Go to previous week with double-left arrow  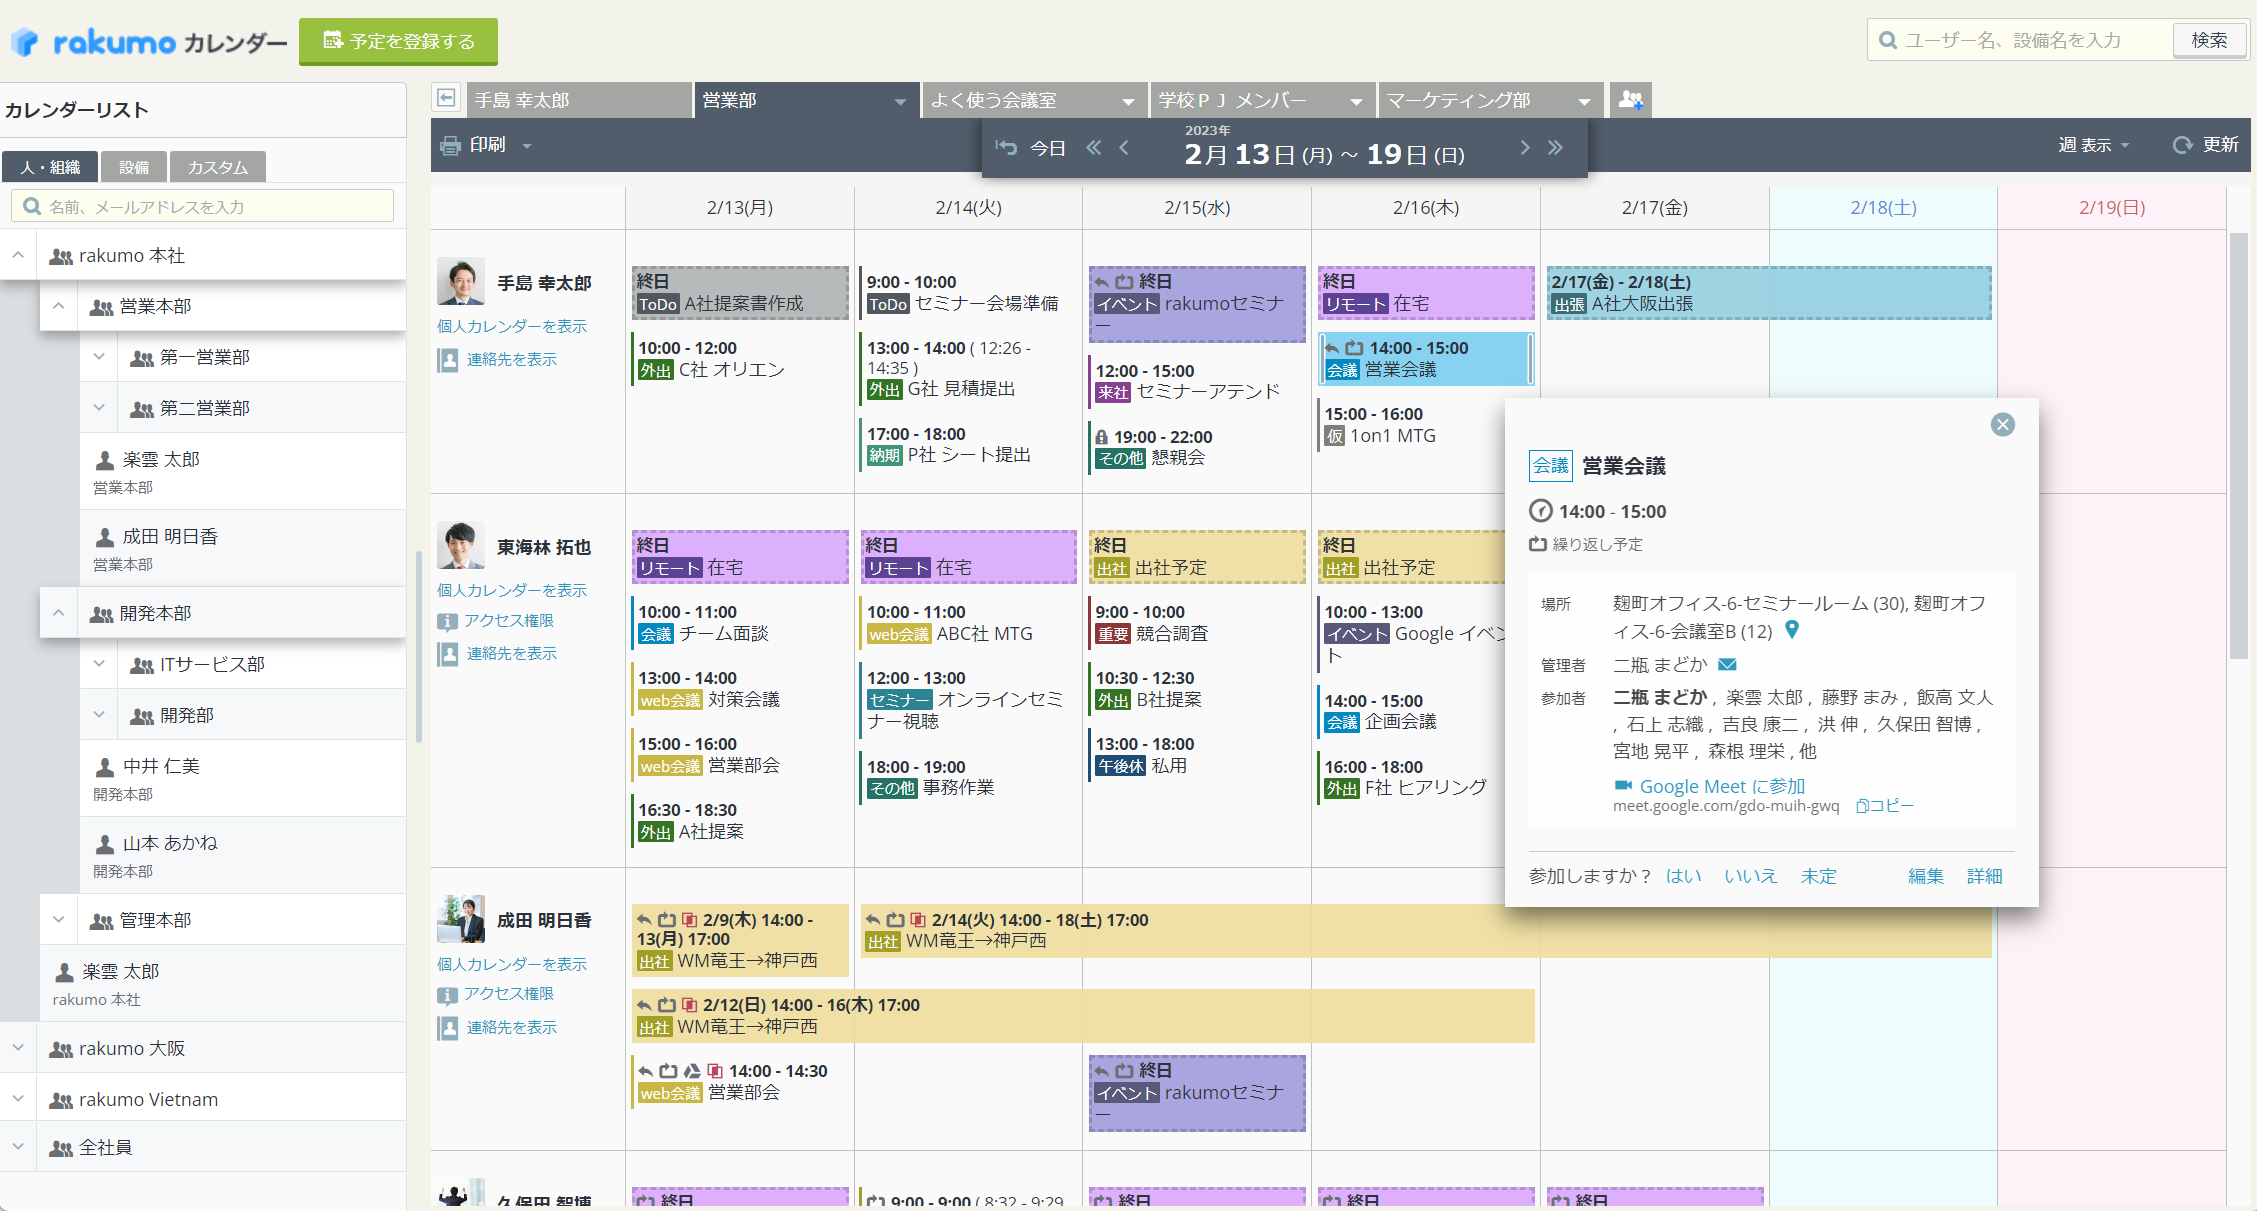[x=1094, y=148]
